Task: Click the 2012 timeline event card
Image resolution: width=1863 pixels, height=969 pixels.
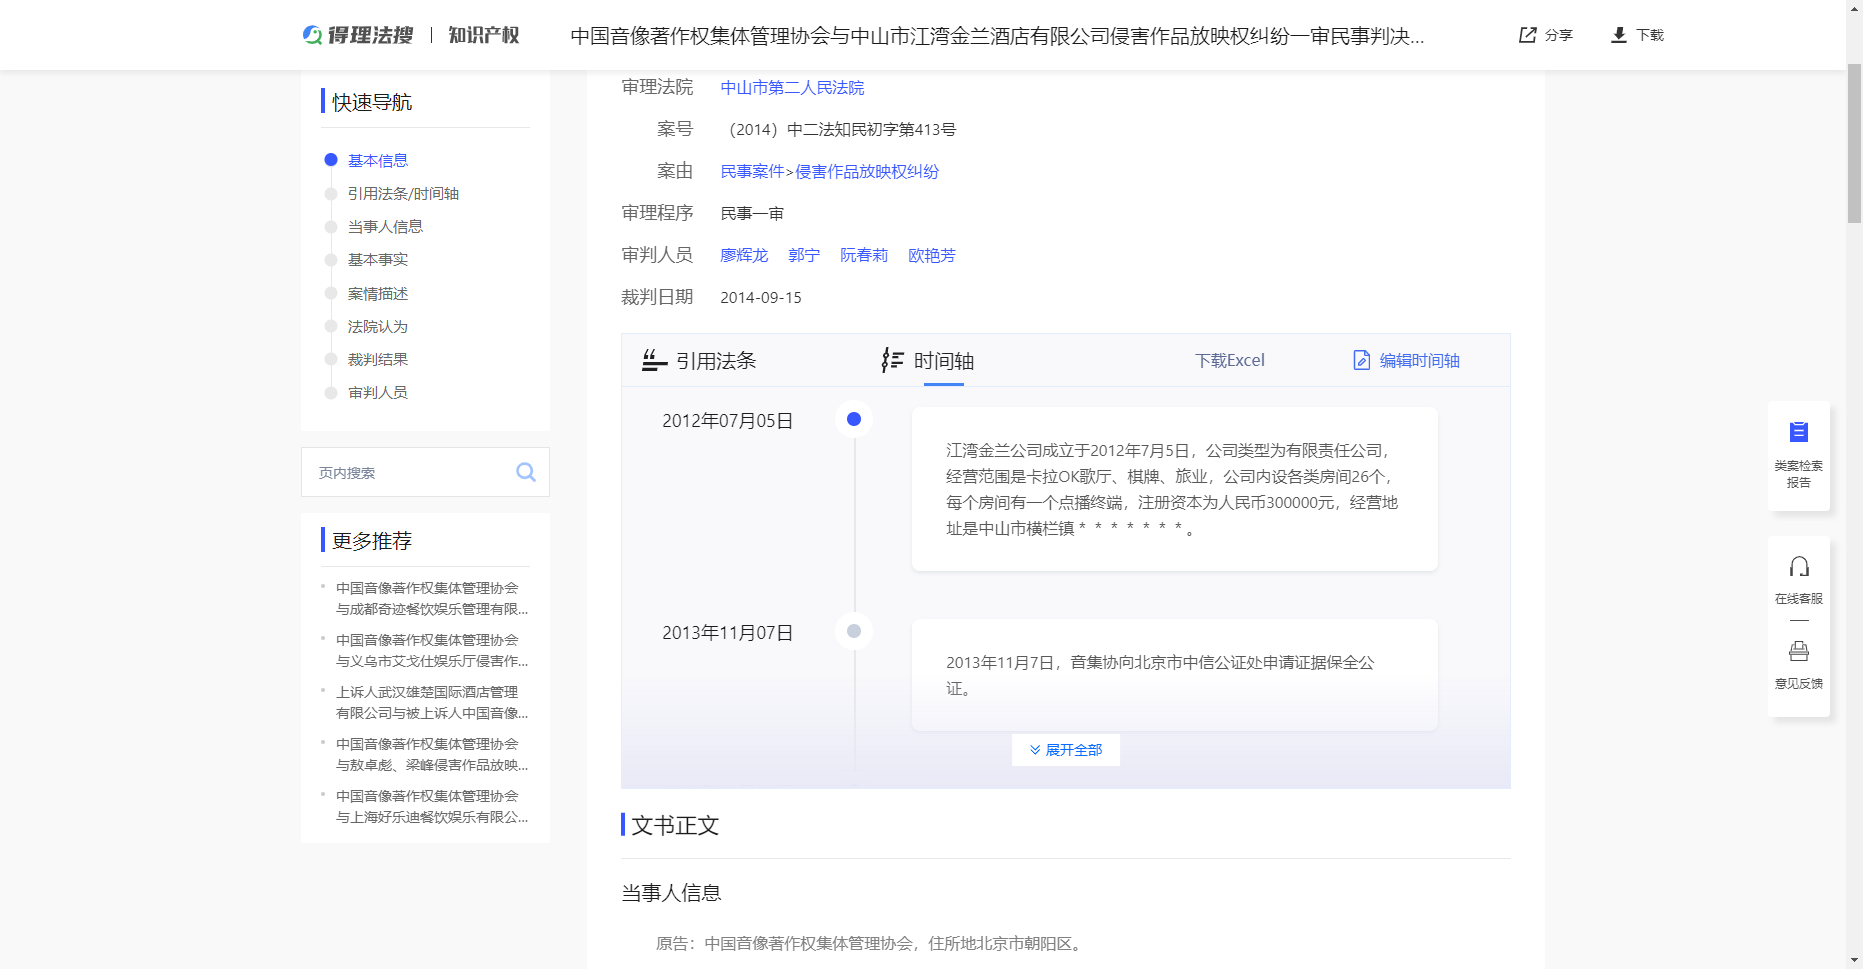Action: (1174, 489)
